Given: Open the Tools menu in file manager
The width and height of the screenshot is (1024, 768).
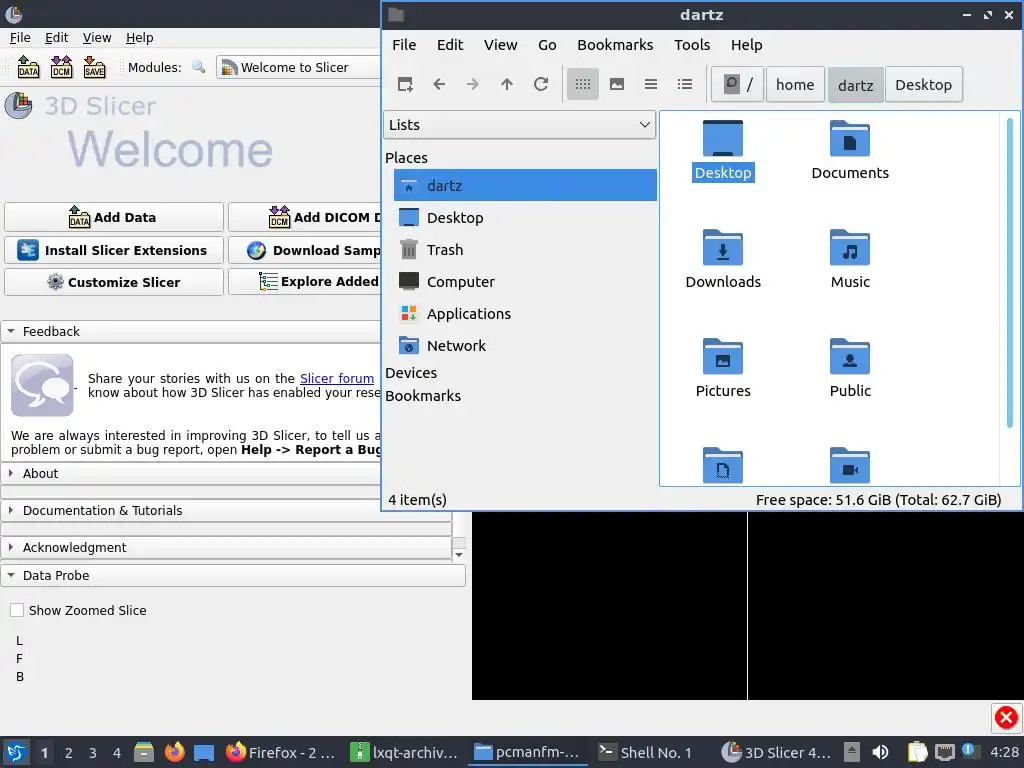Looking at the screenshot, I should [692, 44].
